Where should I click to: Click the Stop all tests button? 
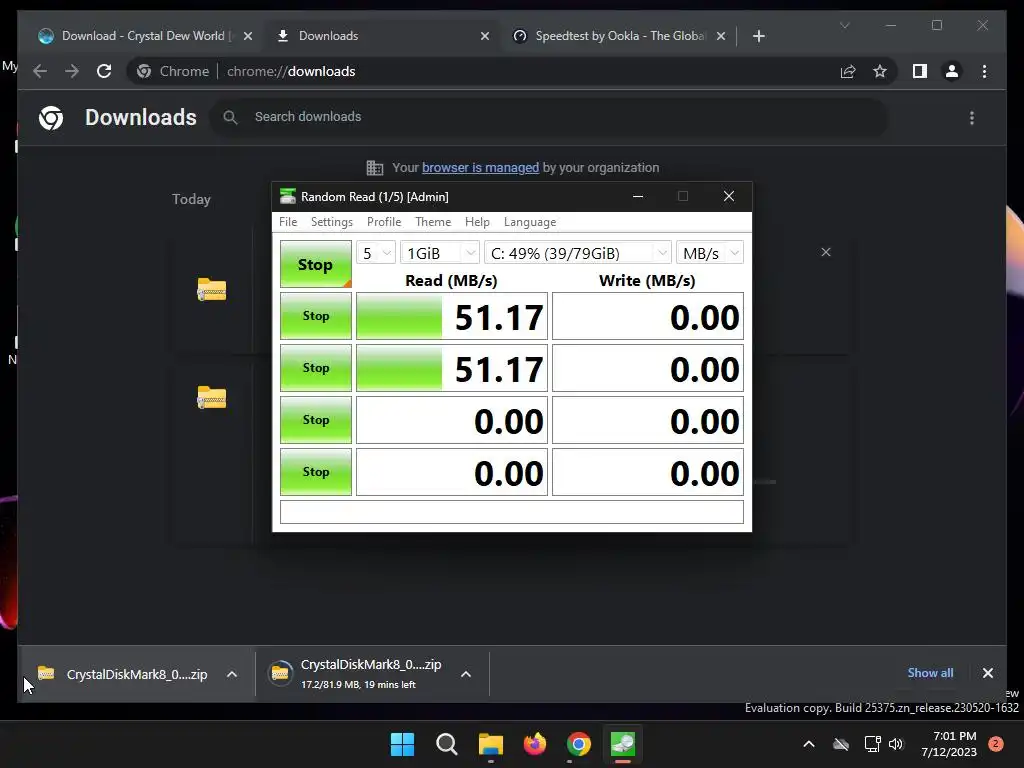(x=315, y=264)
